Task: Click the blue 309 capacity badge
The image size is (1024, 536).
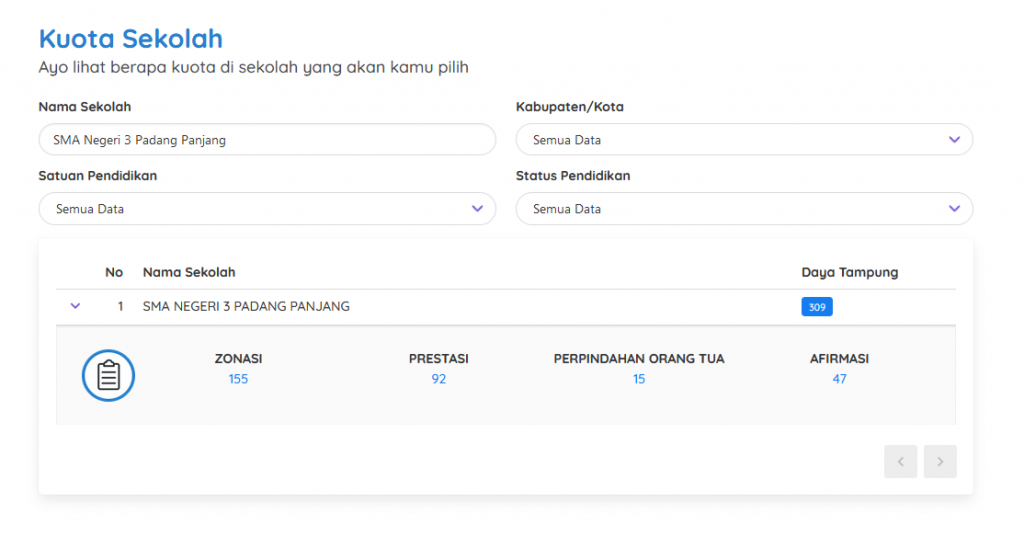Action: tap(816, 307)
